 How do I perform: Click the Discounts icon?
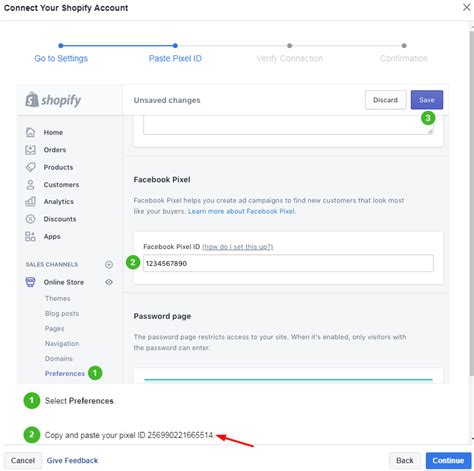coord(30,219)
